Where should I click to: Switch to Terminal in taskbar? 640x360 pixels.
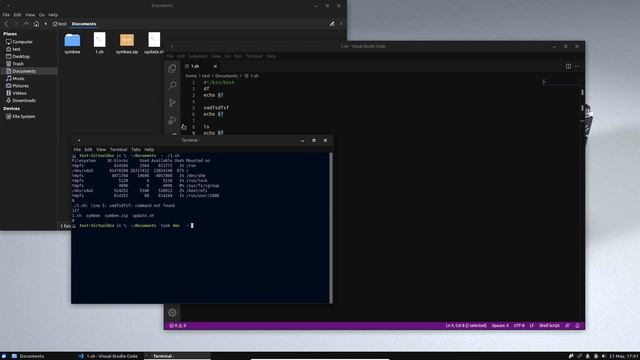[x=177, y=356]
